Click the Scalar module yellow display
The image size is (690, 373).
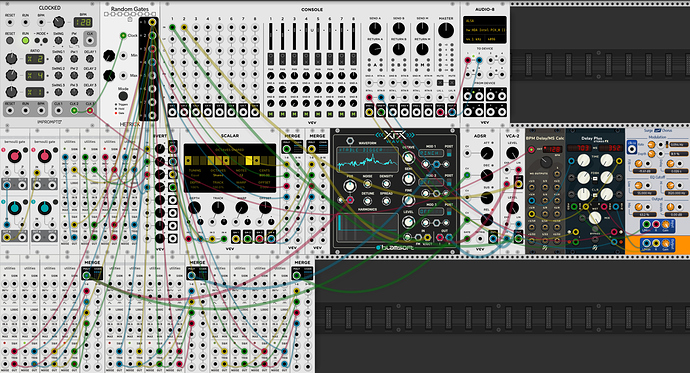point(230,168)
